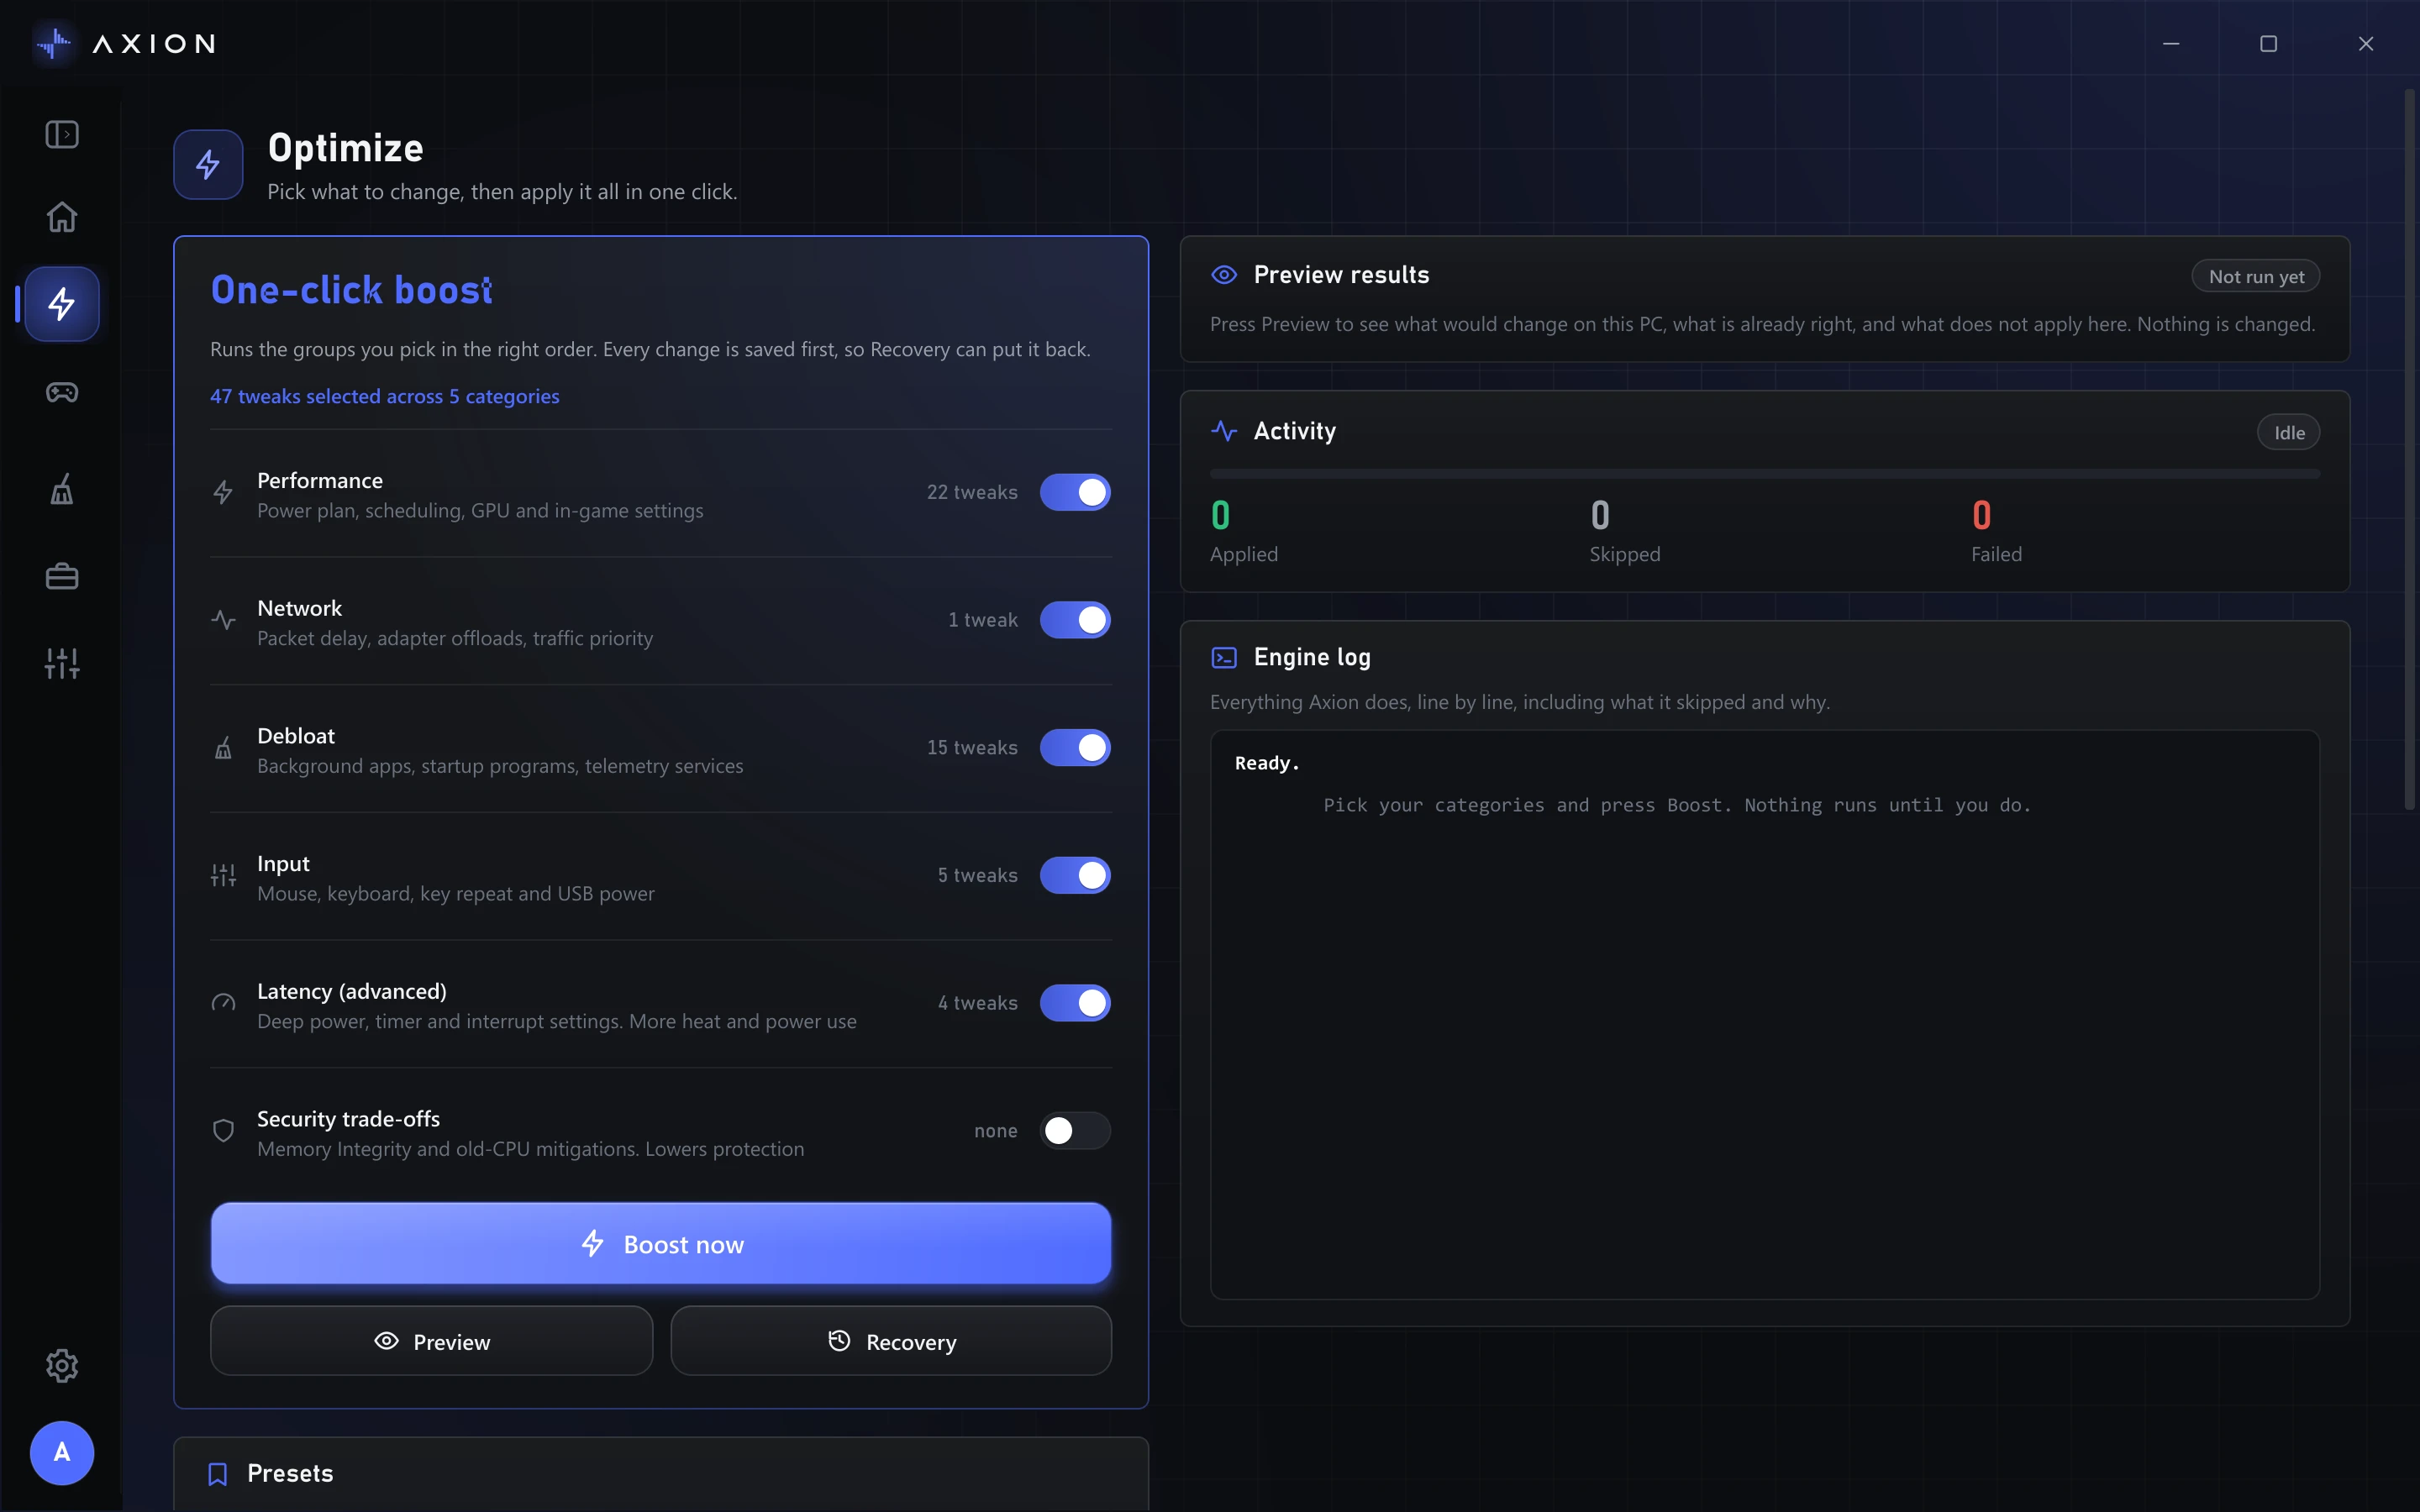The width and height of the screenshot is (2420, 1512).
Task: Click the Axion logo icon
Action: (x=53, y=43)
